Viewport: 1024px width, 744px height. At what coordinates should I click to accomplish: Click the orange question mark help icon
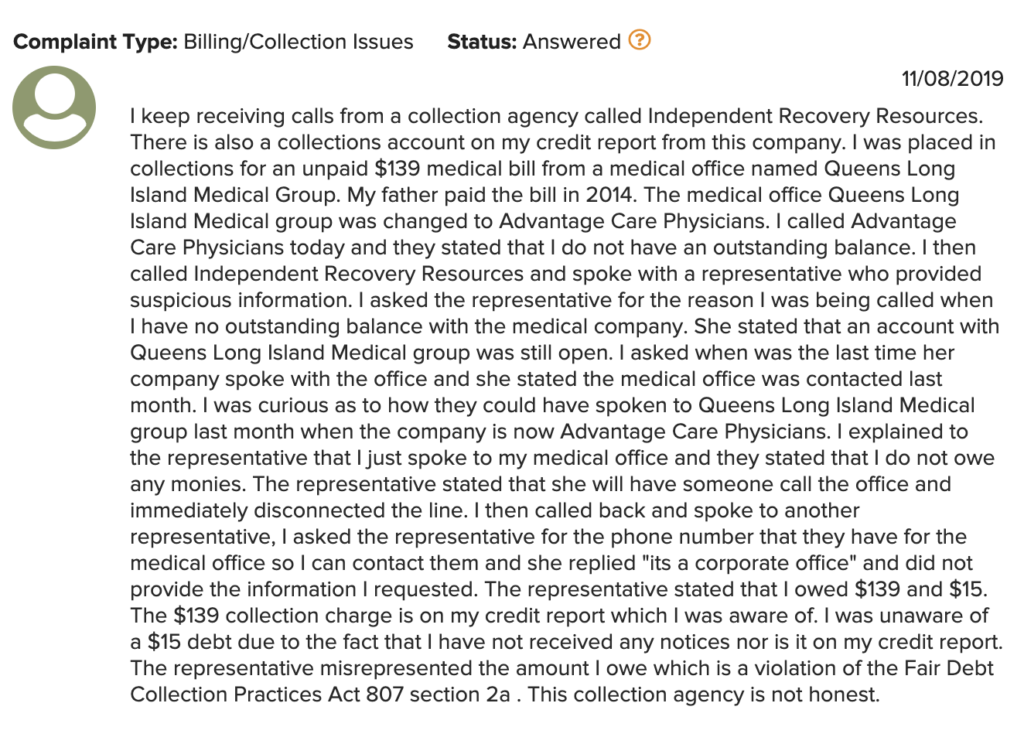(639, 40)
